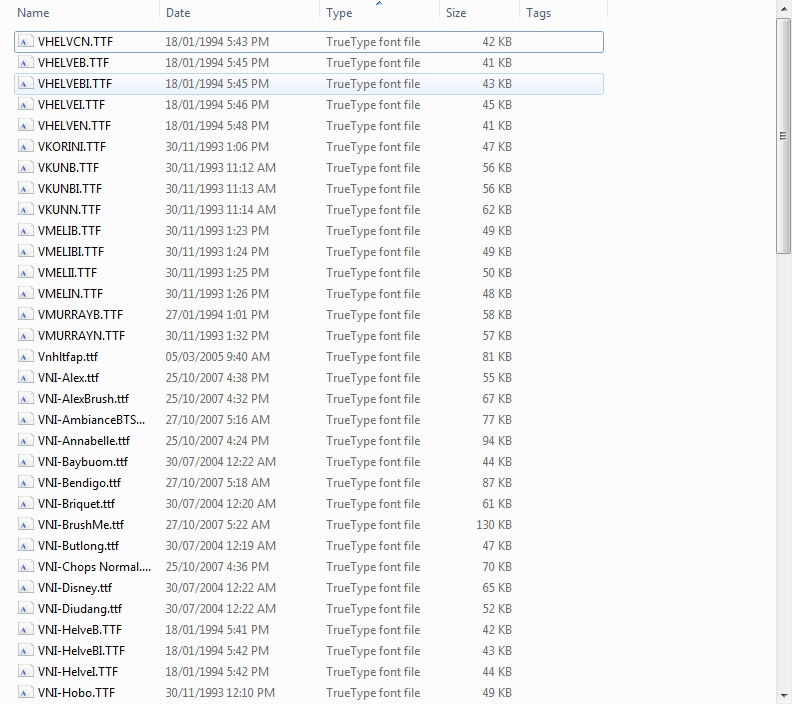Click the 45 KB size value
792x704 pixels.
coord(497,105)
